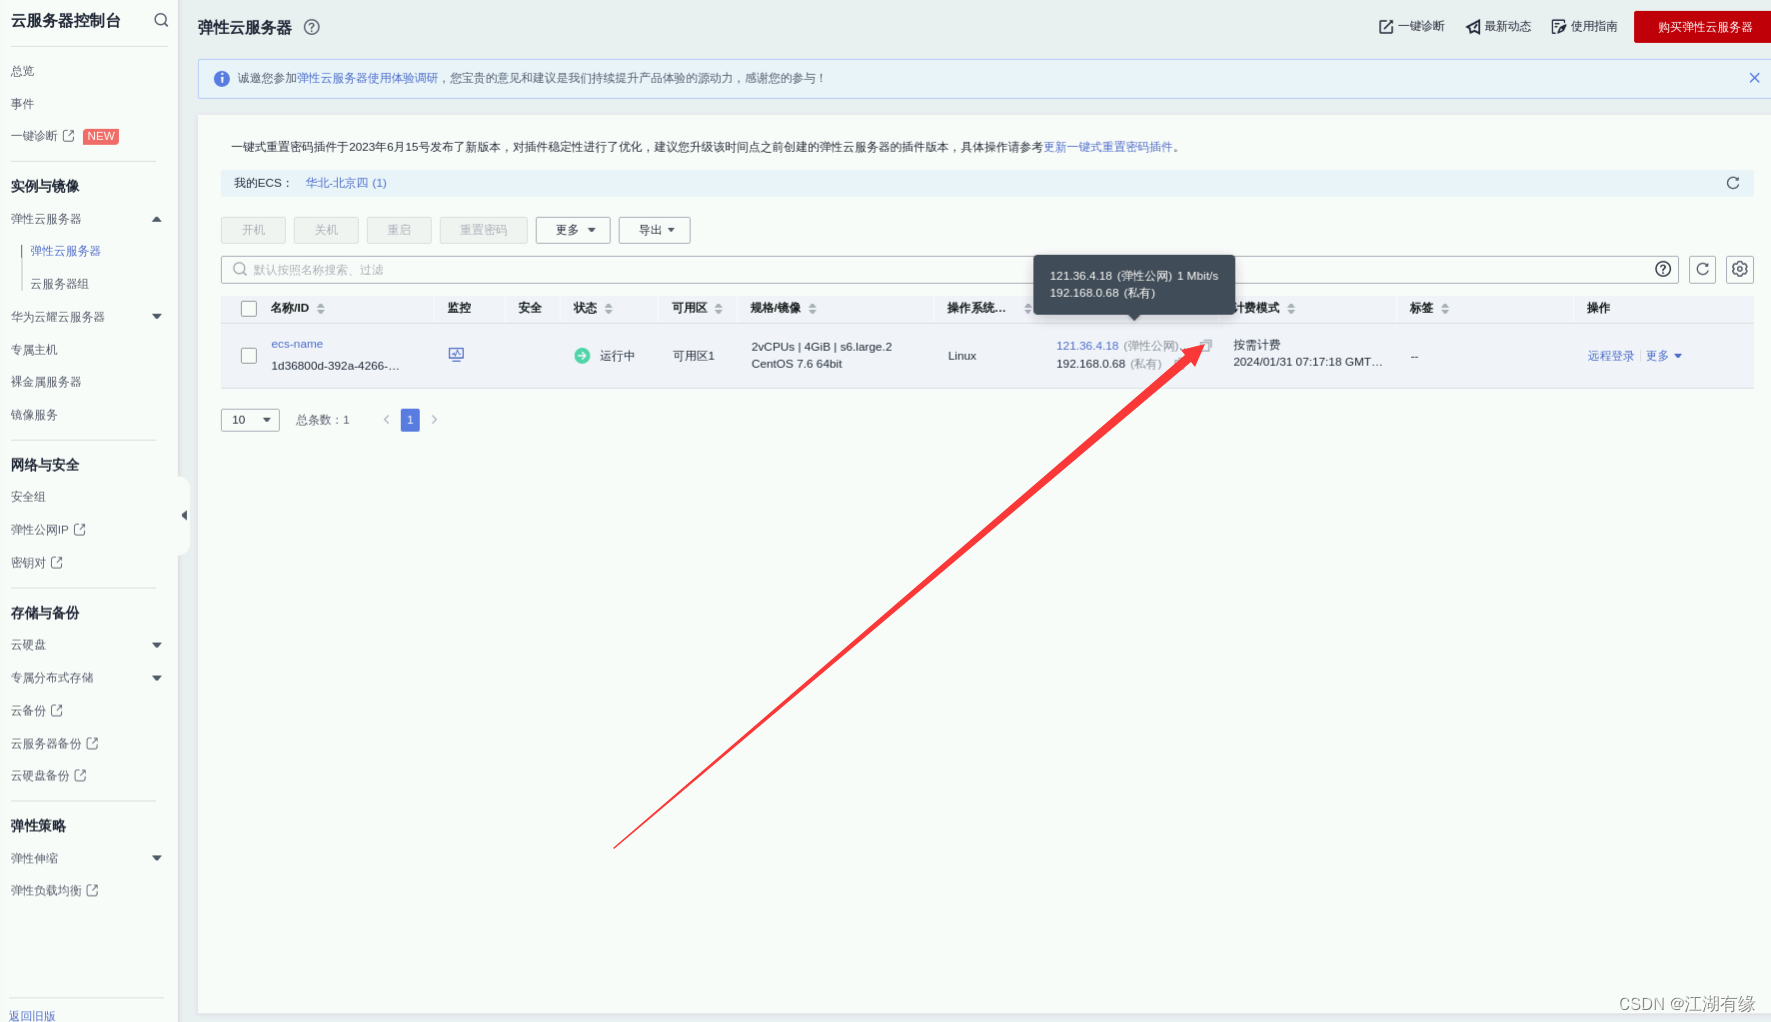Sort by 可用区 column
This screenshot has width=1771, height=1022.
pos(718,308)
